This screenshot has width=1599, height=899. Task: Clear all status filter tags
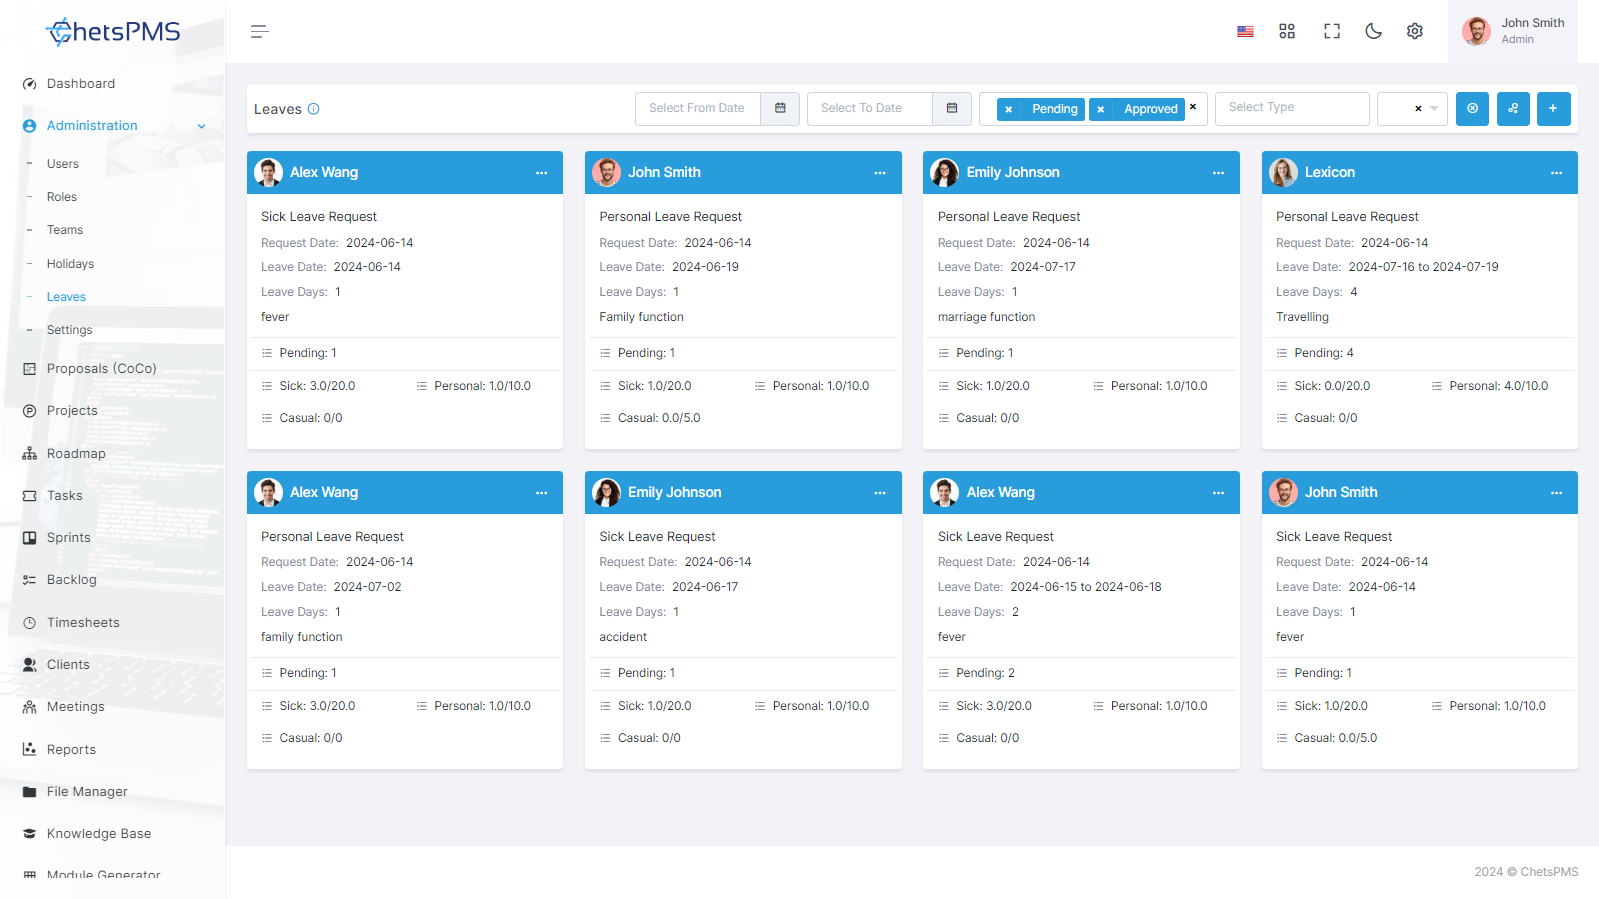[x=1193, y=106]
